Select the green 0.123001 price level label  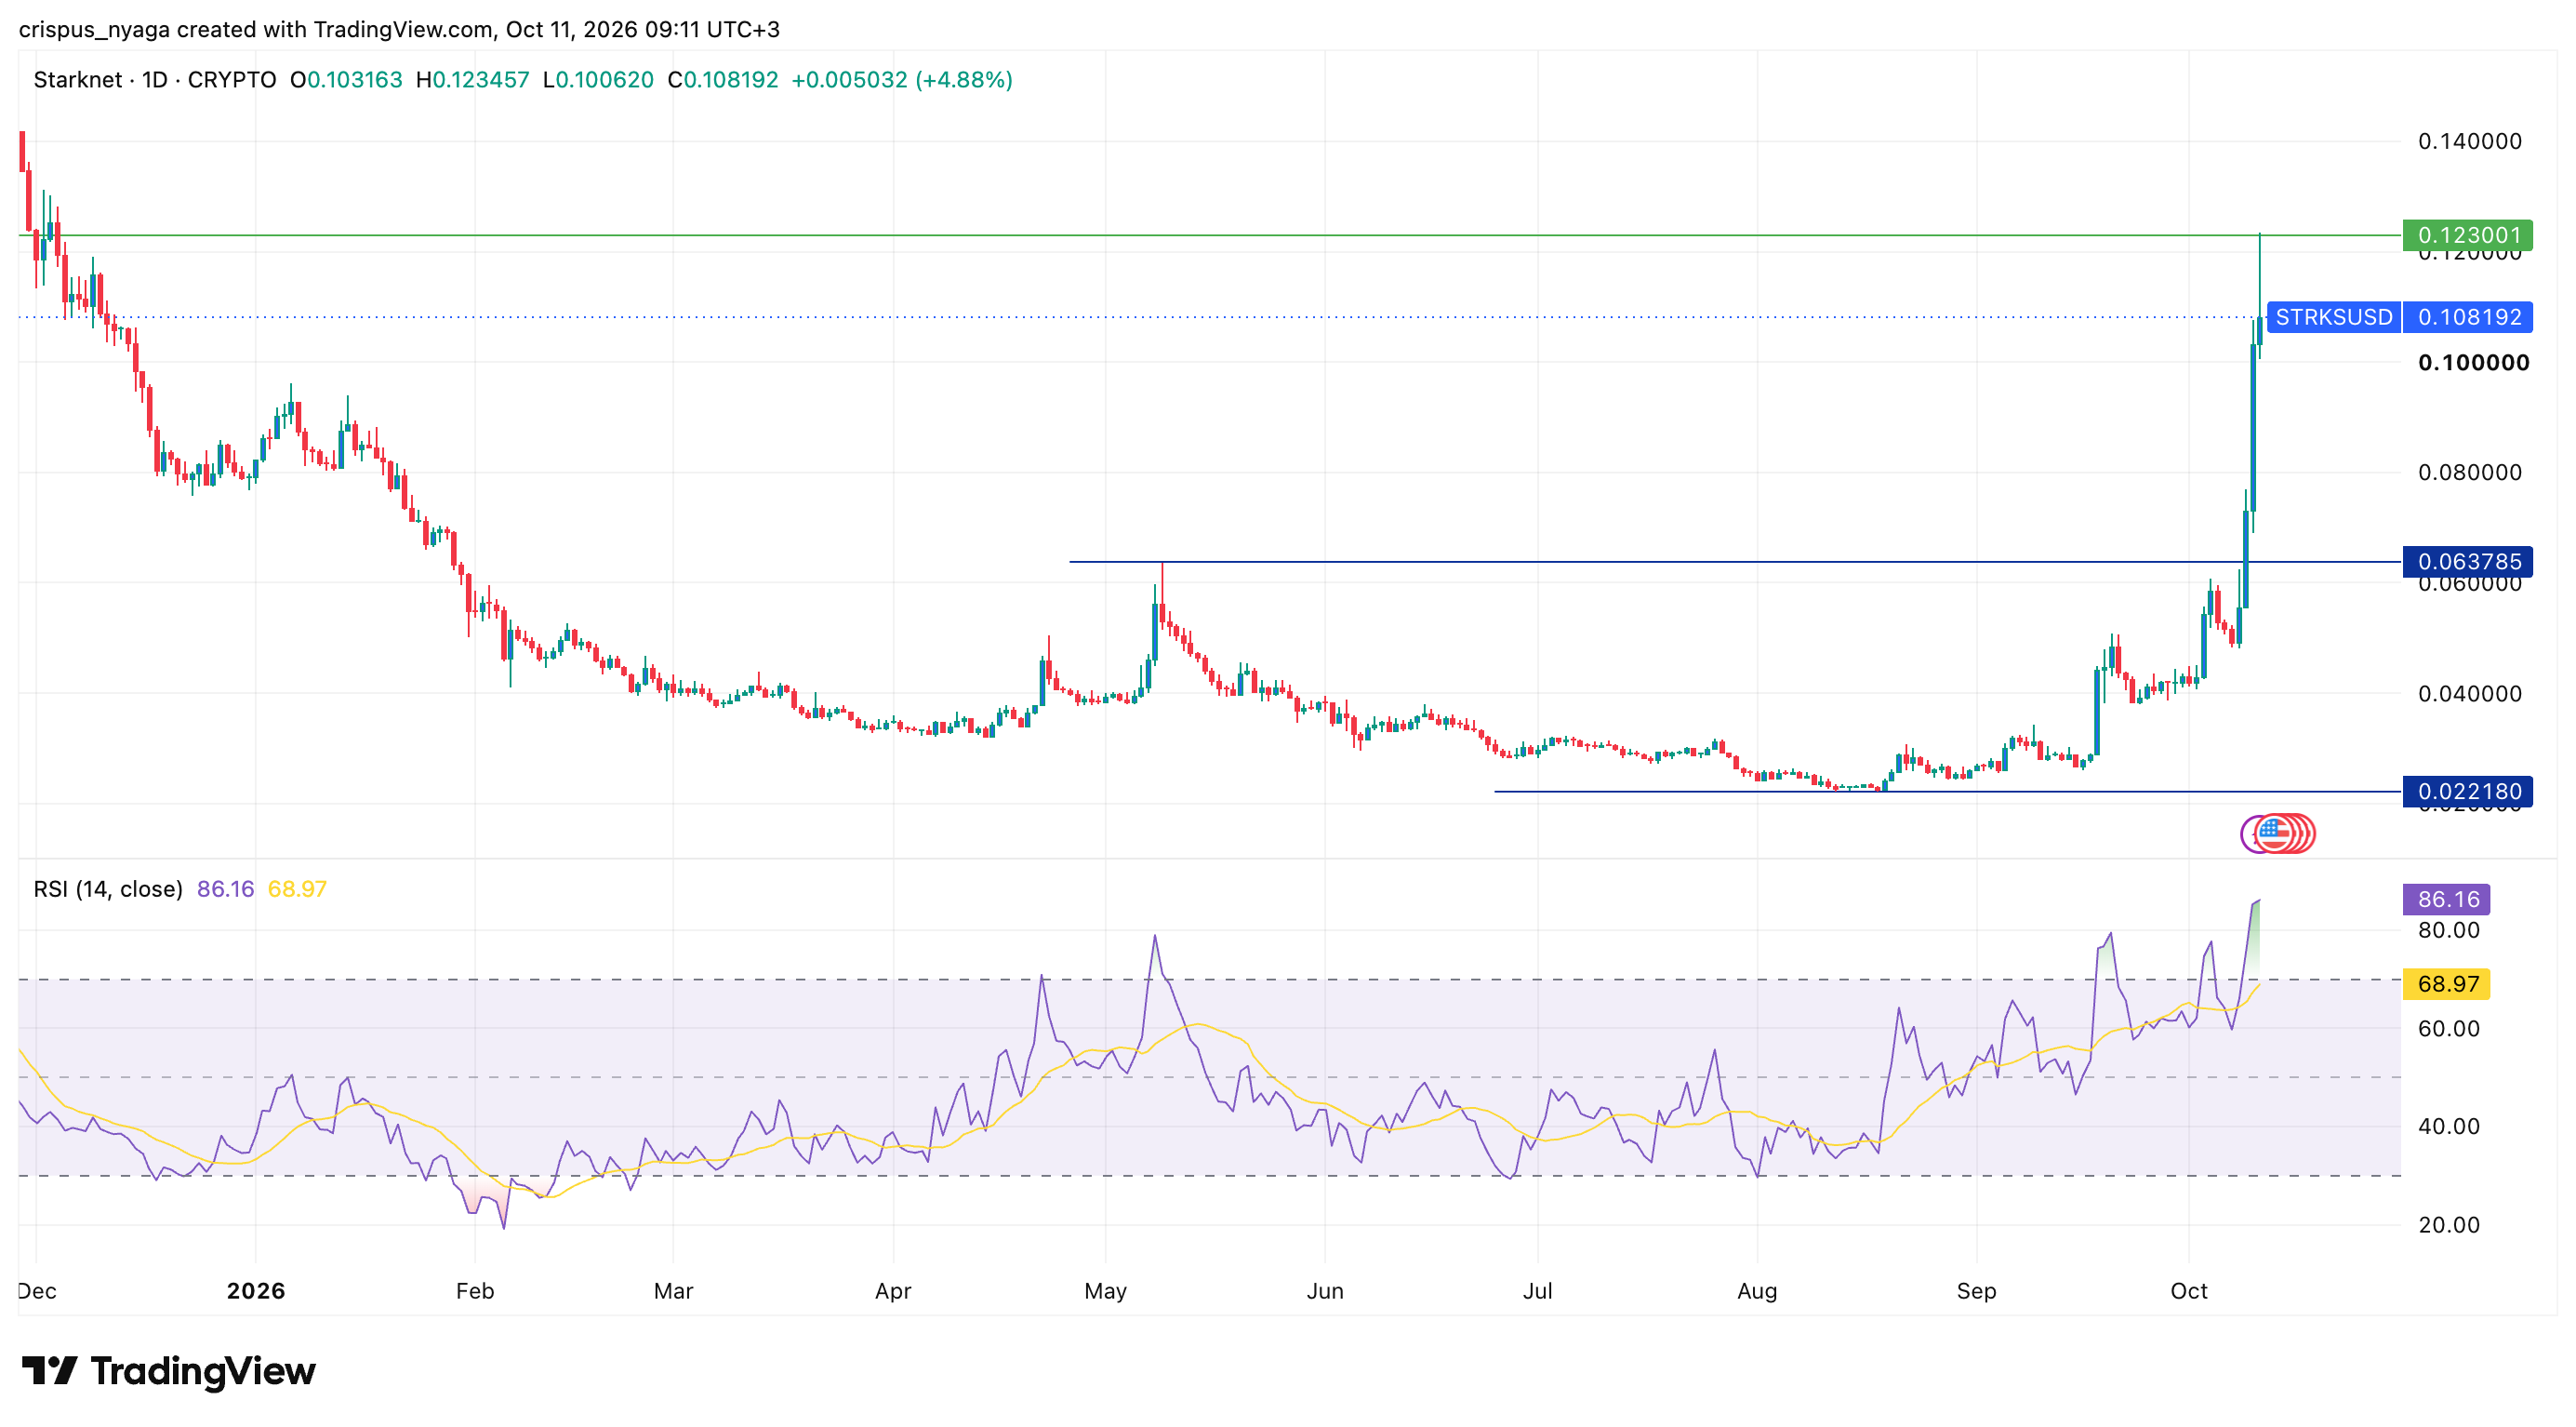tap(2468, 235)
